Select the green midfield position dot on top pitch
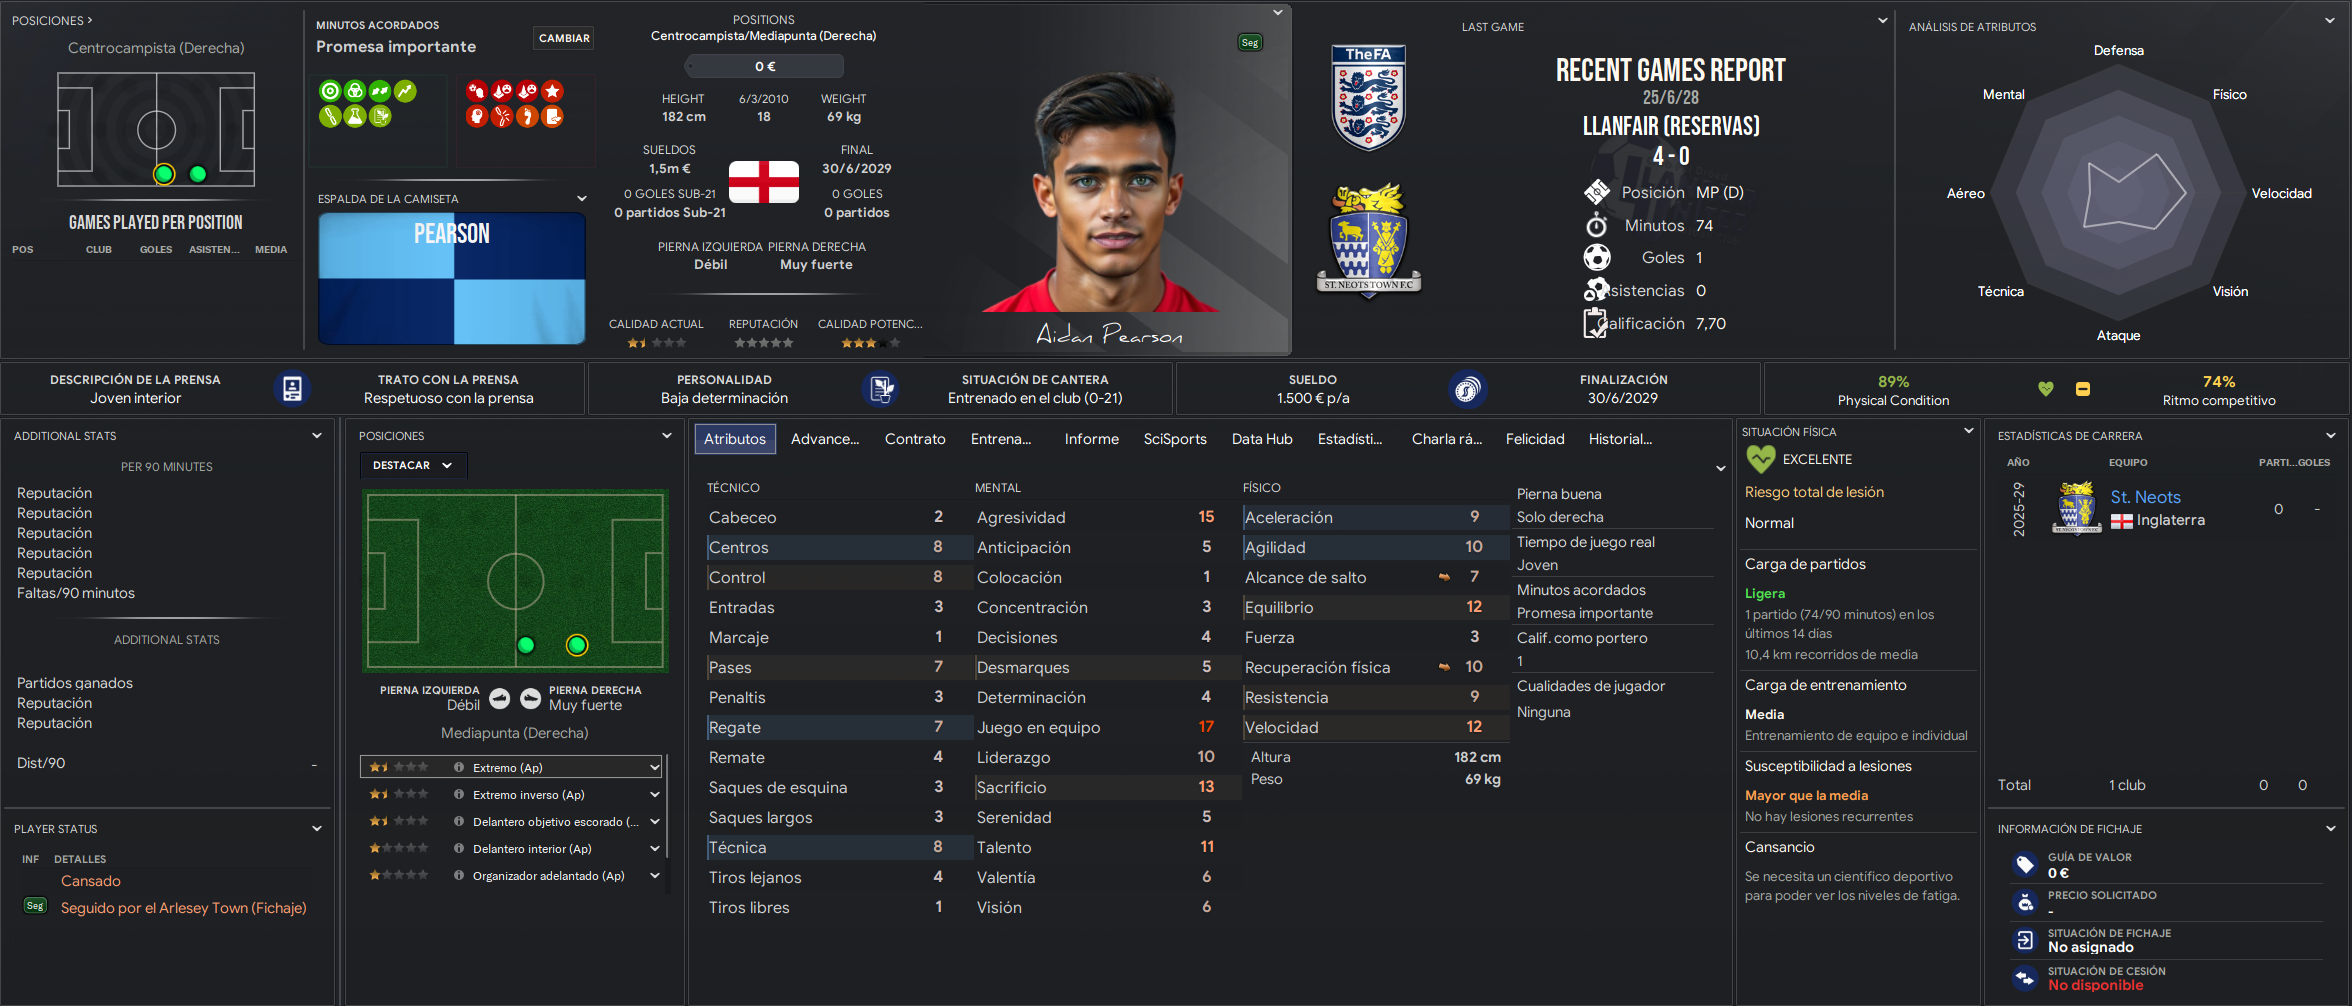This screenshot has height=1006, width=2352. coord(198,174)
